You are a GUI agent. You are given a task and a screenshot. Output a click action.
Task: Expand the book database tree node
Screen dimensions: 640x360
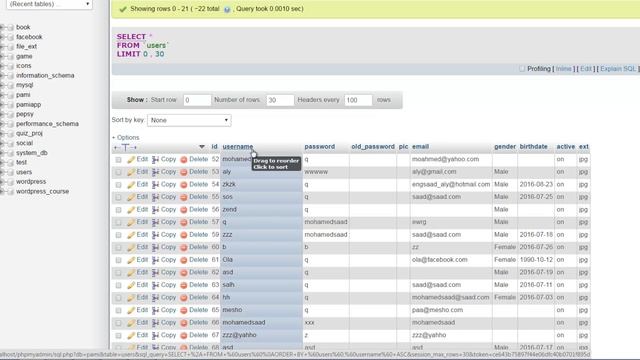(2, 27)
